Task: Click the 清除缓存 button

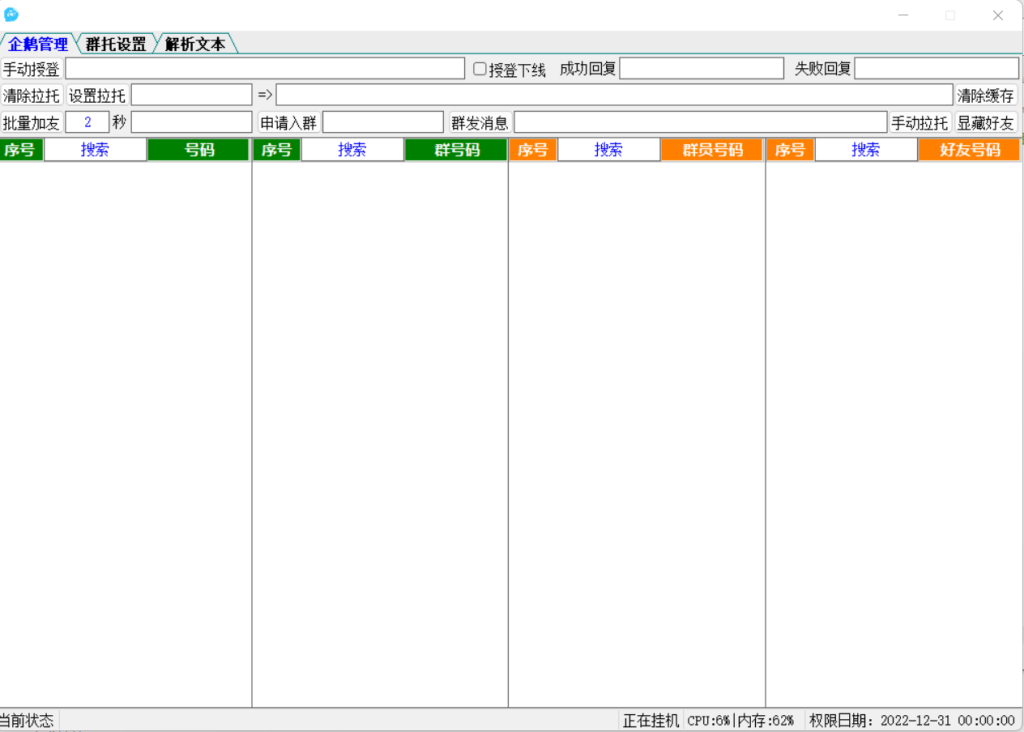Action: point(985,96)
